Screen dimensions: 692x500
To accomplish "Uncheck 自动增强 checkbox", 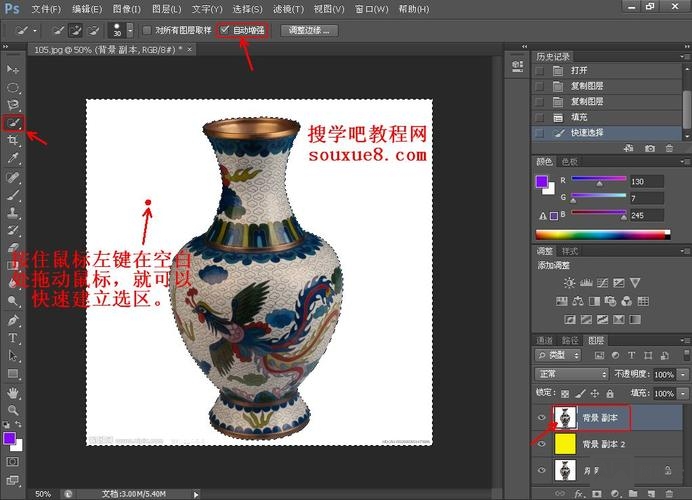I will [224, 30].
